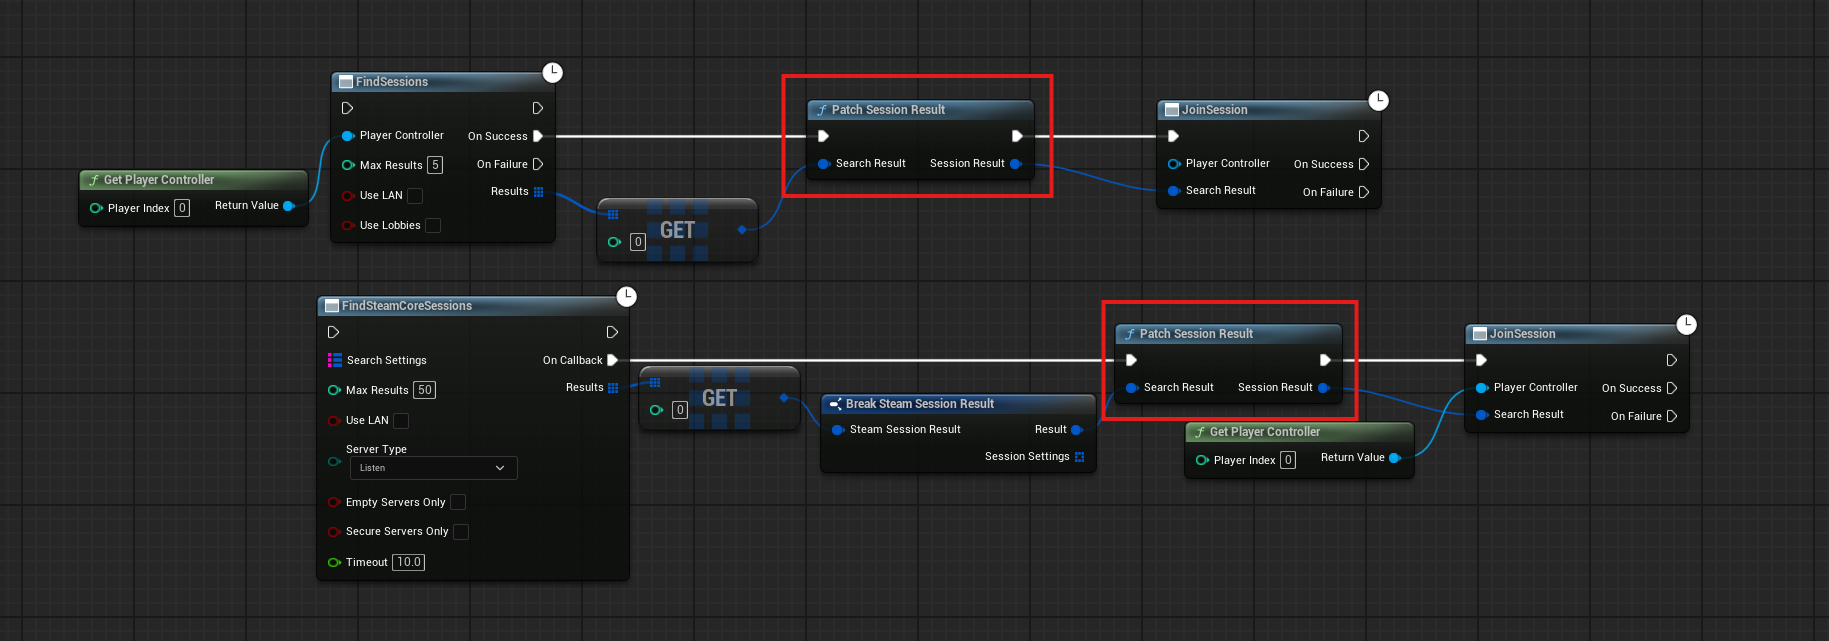Click the Search Settings struct pin

click(334, 360)
